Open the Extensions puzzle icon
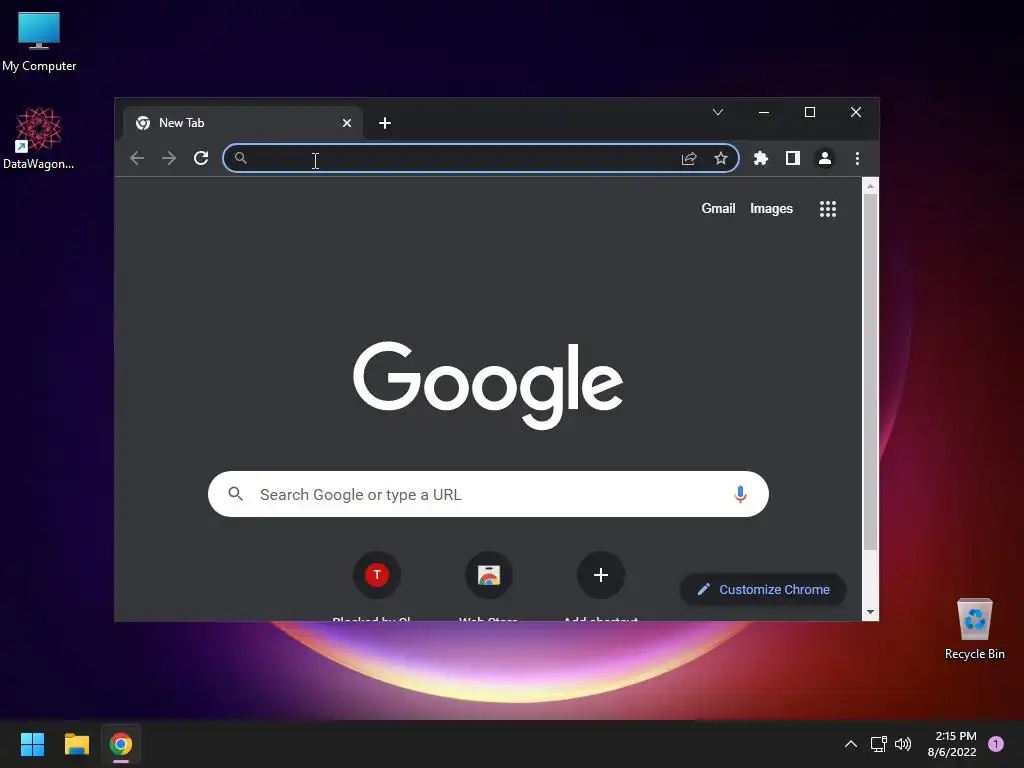Image resolution: width=1024 pixels, height=768 pixels. point(761,158)
